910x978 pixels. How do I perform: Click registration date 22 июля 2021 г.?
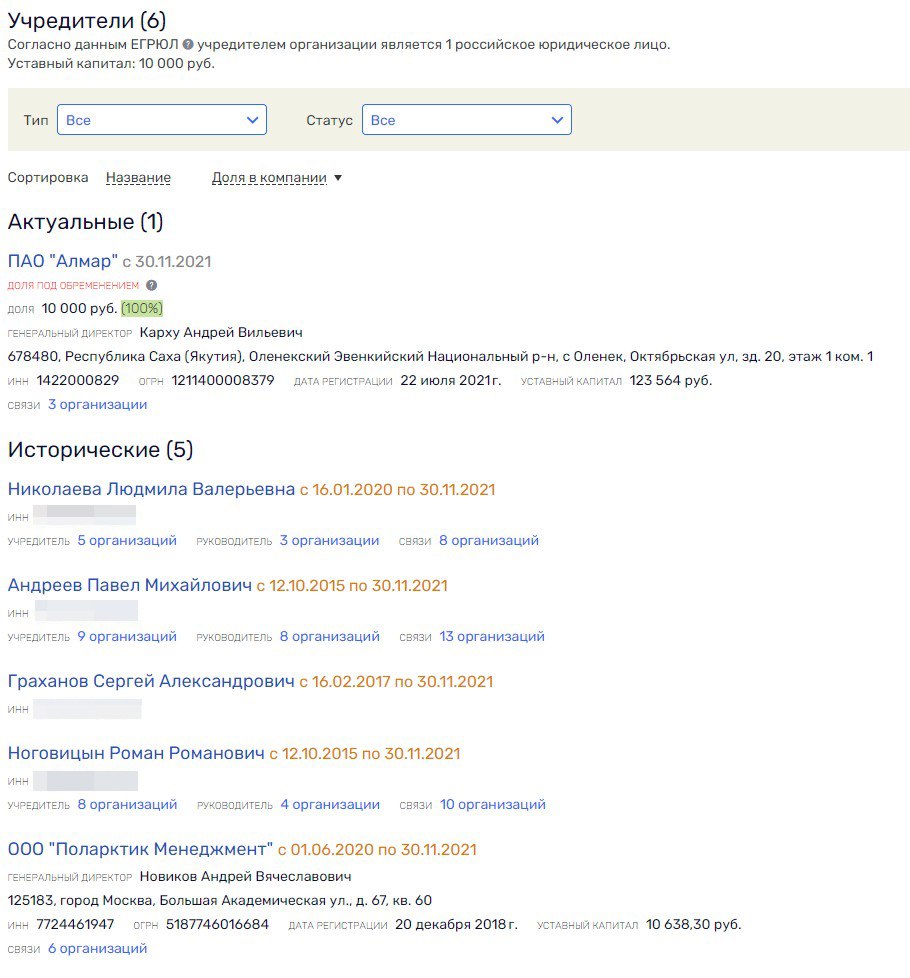[450, 380]
